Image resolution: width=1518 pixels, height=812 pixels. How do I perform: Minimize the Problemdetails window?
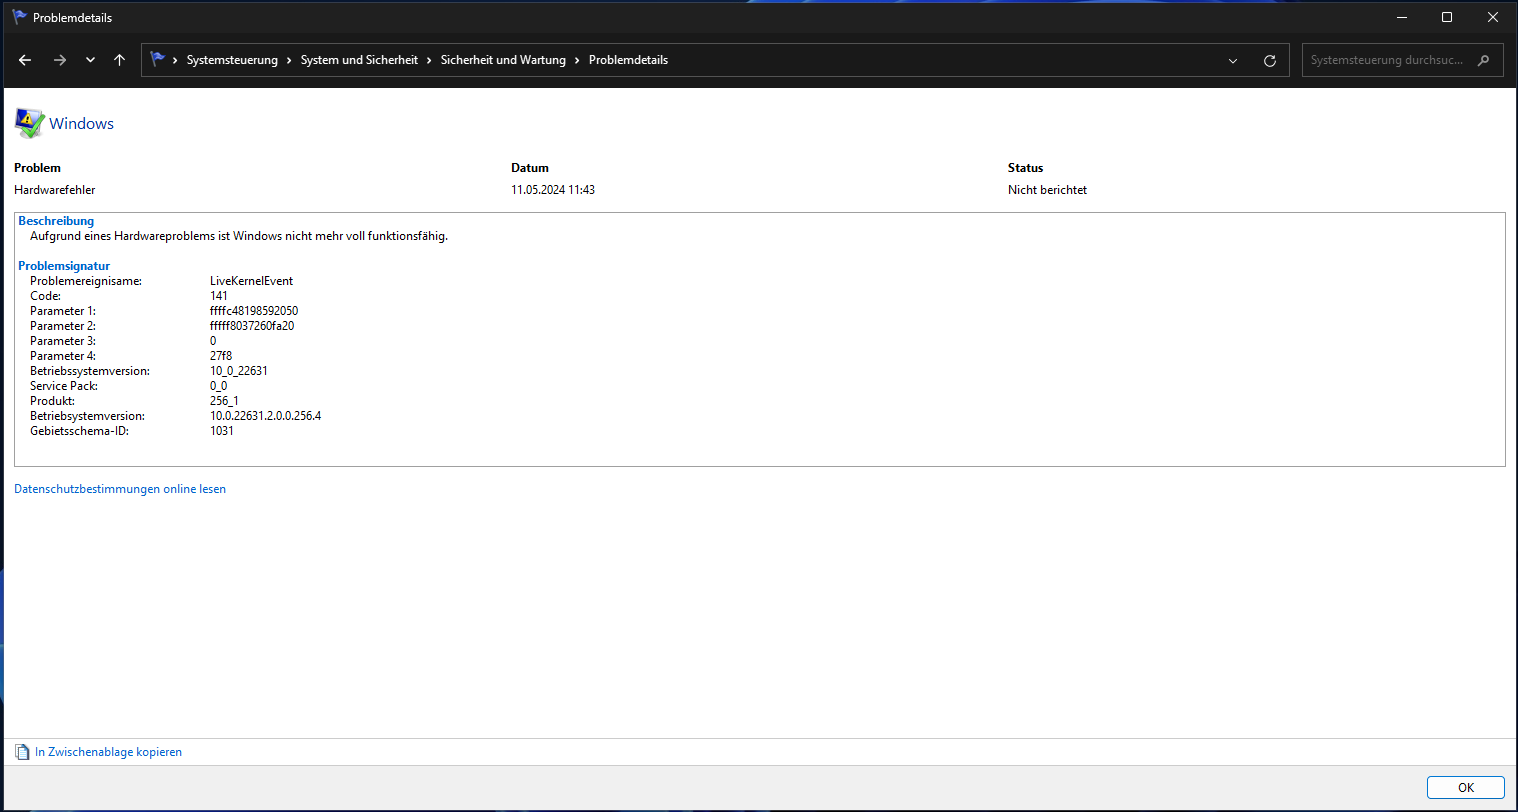click(1402, 17)
